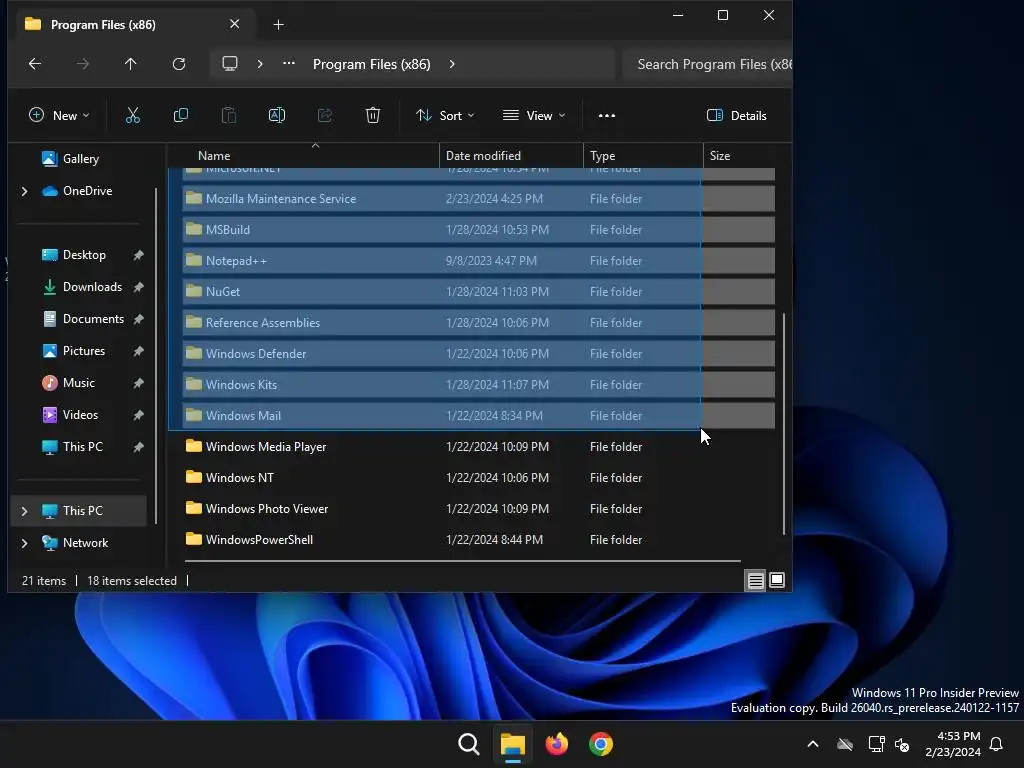Click the file list vertical scrollbar
Viewport: 1024px width, 768px height.
pos(784,424)
